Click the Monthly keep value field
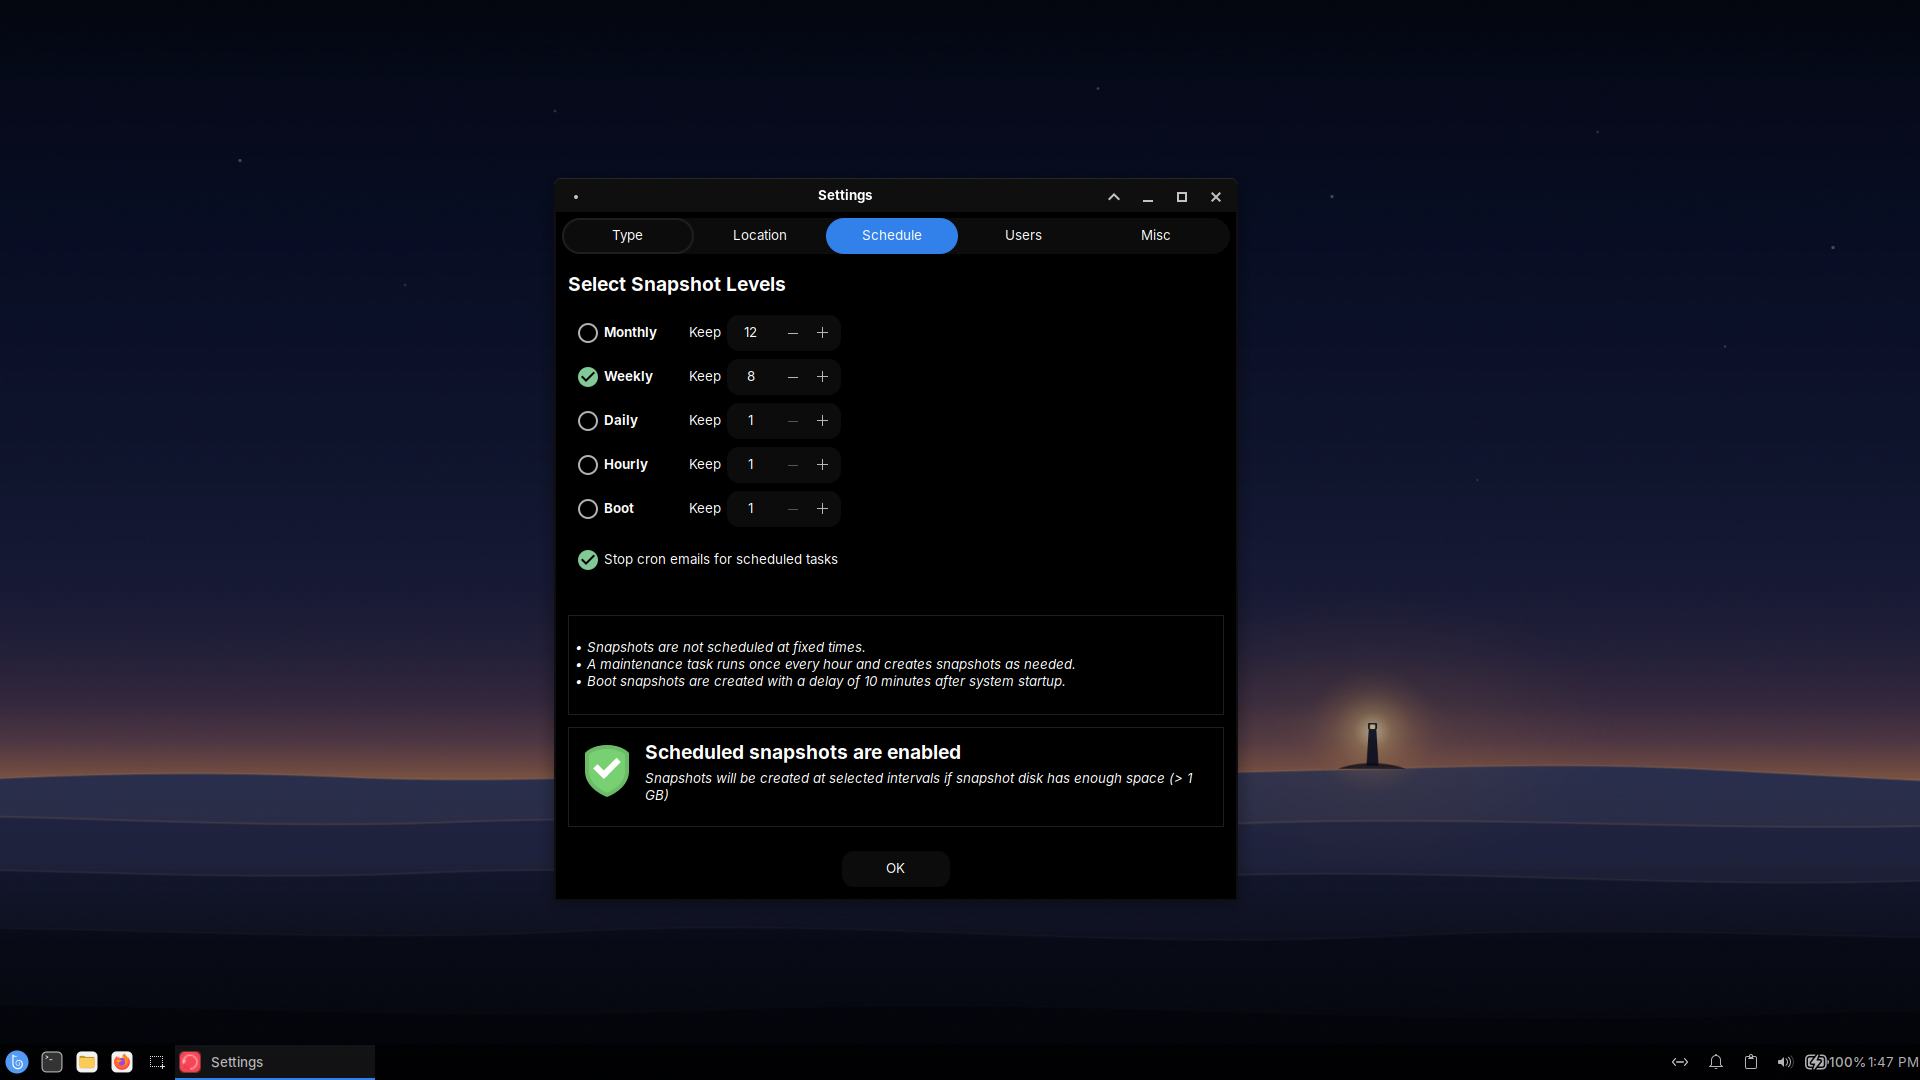Viewport: 1920px width, 1080px height. (751, 333)
